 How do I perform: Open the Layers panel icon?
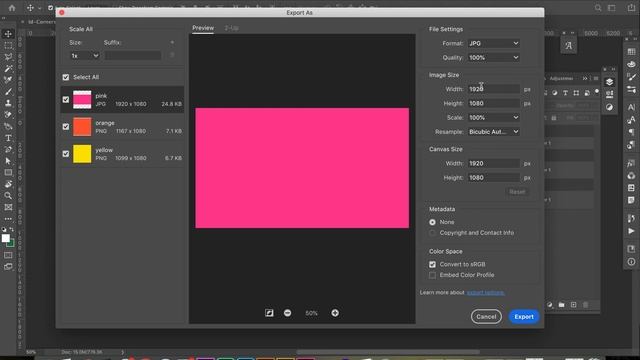pyautogui.click(x=609, y=82)
